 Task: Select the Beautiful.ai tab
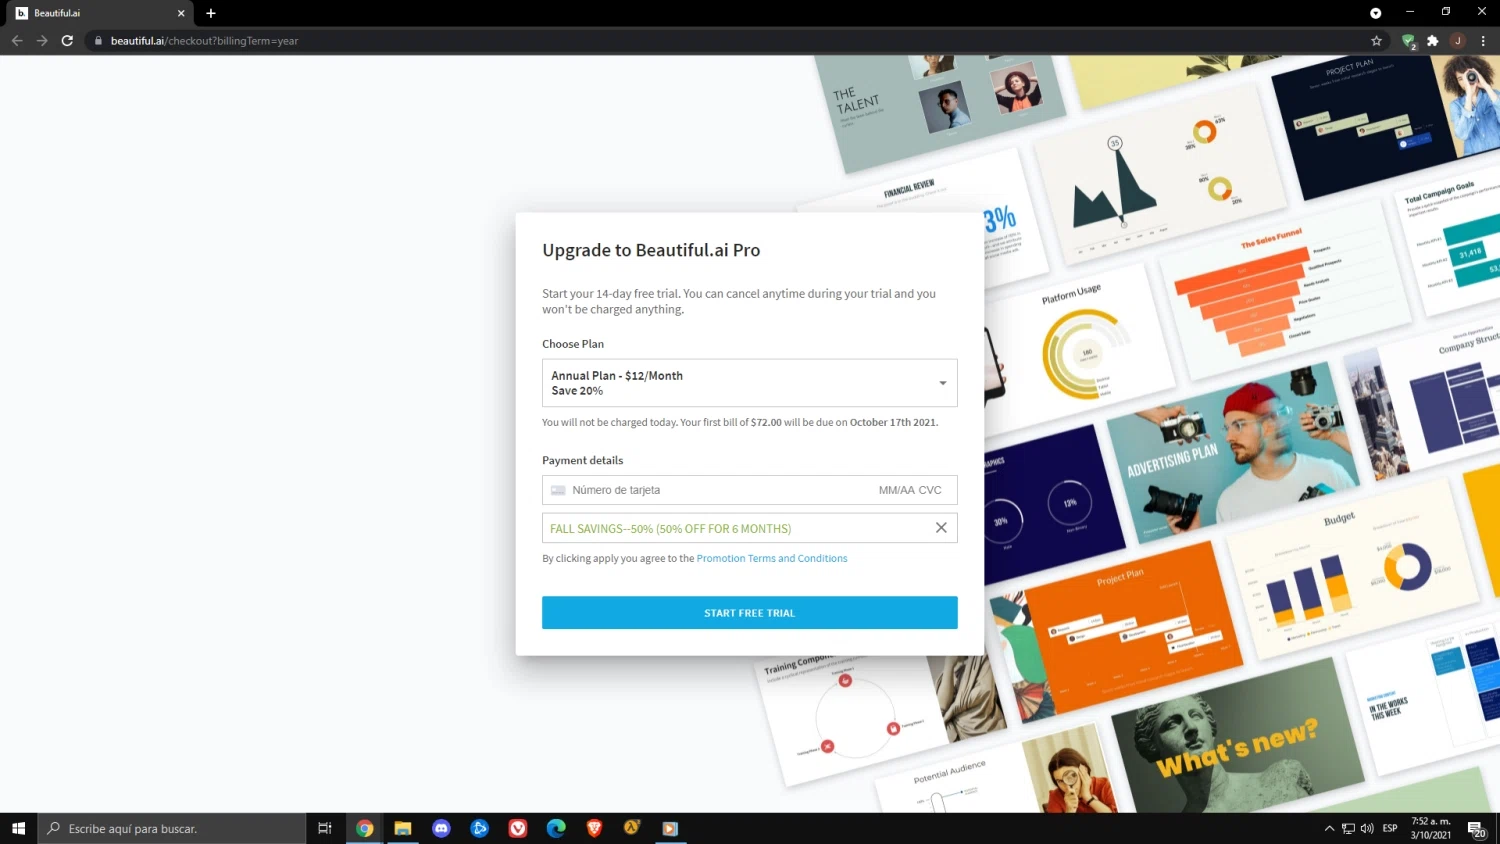tap(100, 13)
